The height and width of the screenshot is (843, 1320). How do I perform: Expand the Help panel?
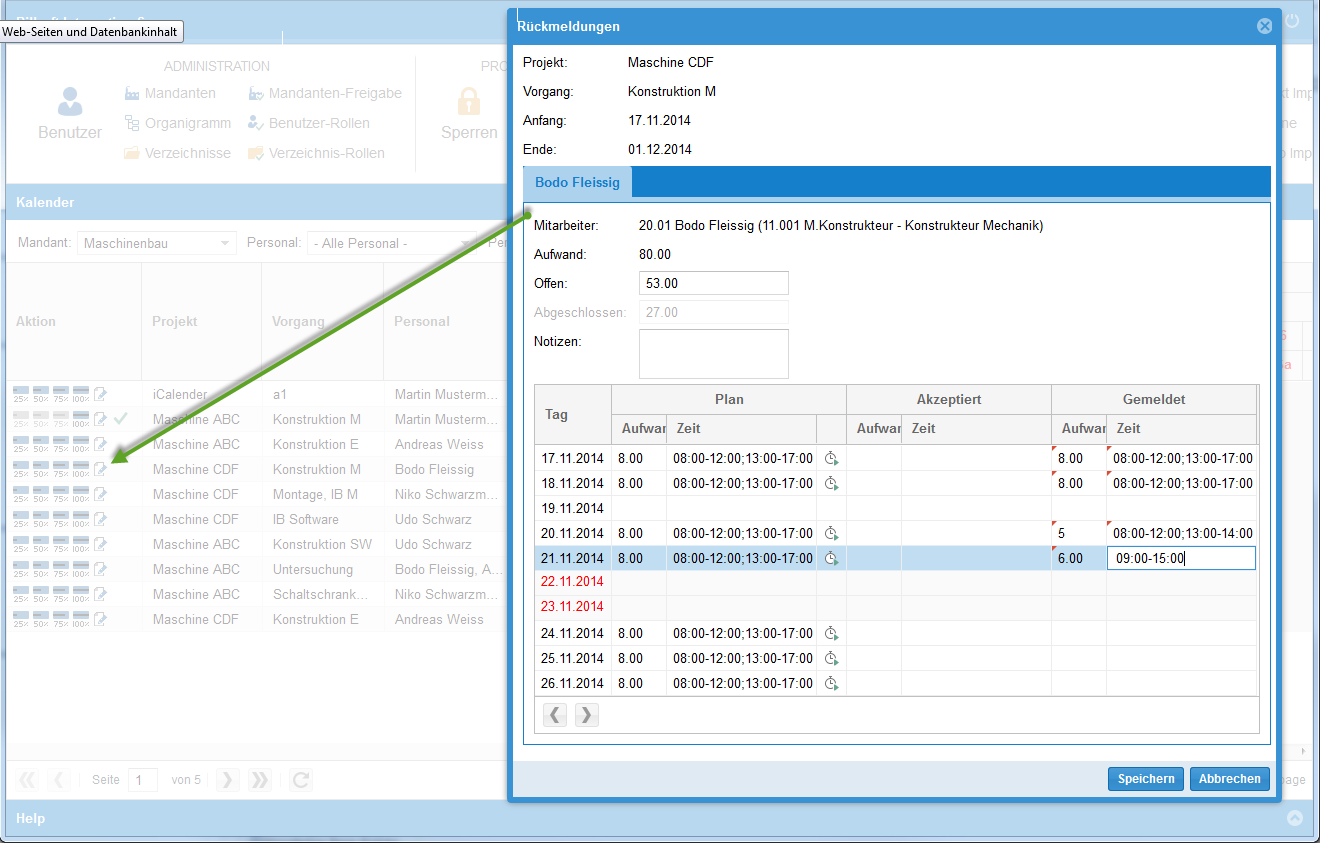pyautogui.click(x=1295, y=818)
